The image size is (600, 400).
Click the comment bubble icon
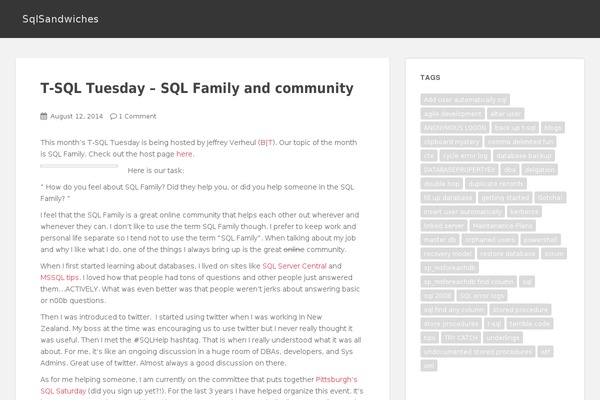[113, 116]
